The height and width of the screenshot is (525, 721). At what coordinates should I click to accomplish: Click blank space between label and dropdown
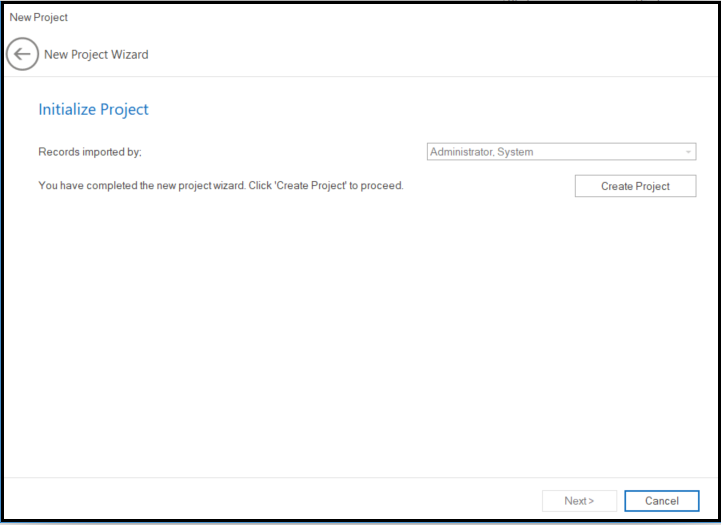290,152
